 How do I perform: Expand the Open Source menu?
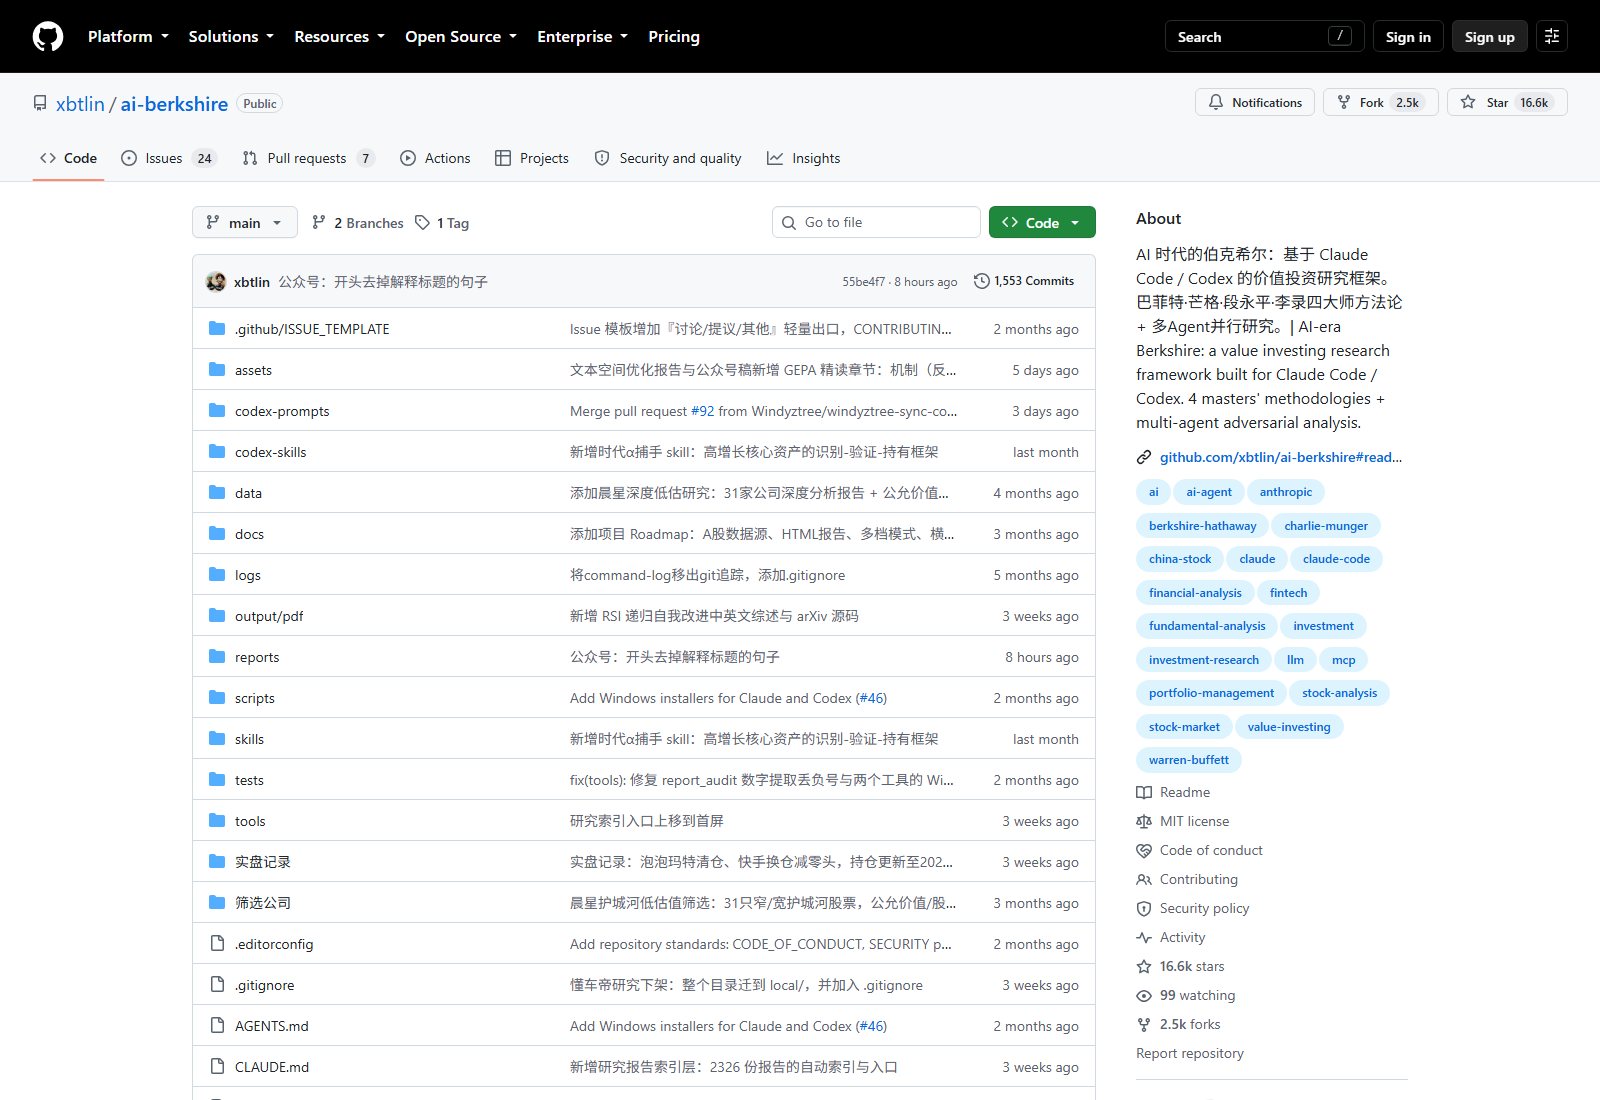click(461, 37)
